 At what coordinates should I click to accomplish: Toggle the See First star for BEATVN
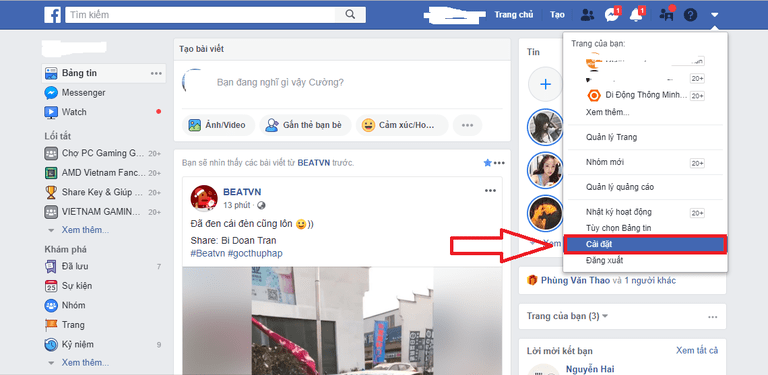[x=487, y=163]
